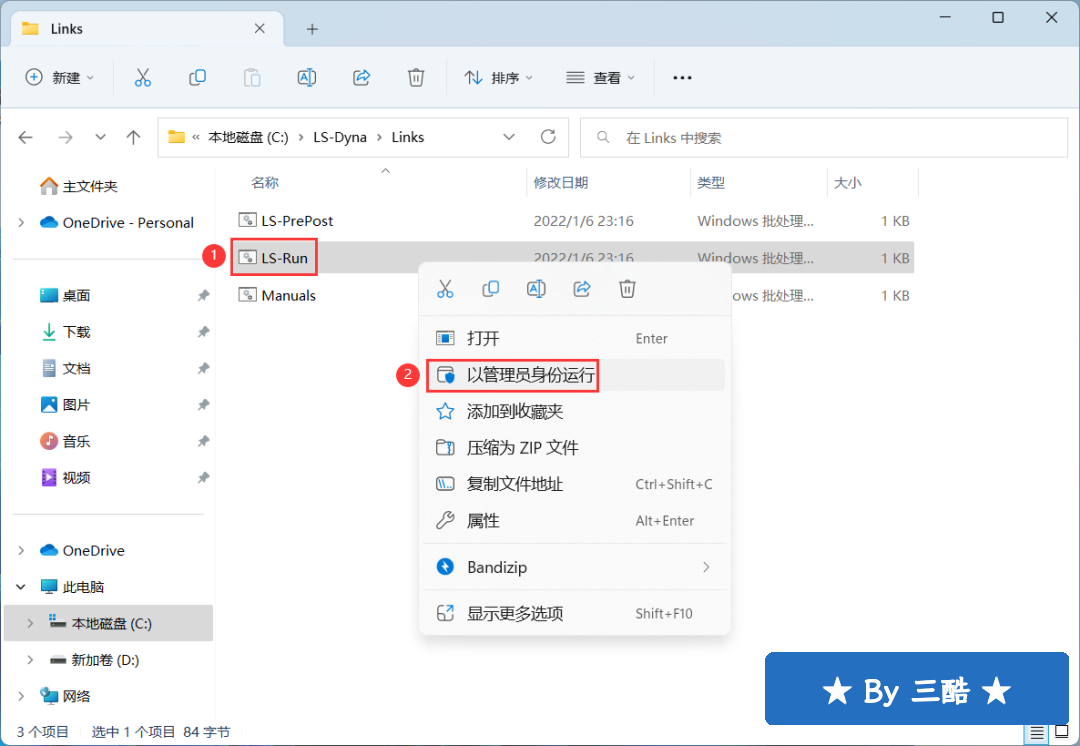Screen dimensions: 1080x746
Task: Click the Rename icon in the toolbar
Action: pyautogui.click(x=307, y=78)
